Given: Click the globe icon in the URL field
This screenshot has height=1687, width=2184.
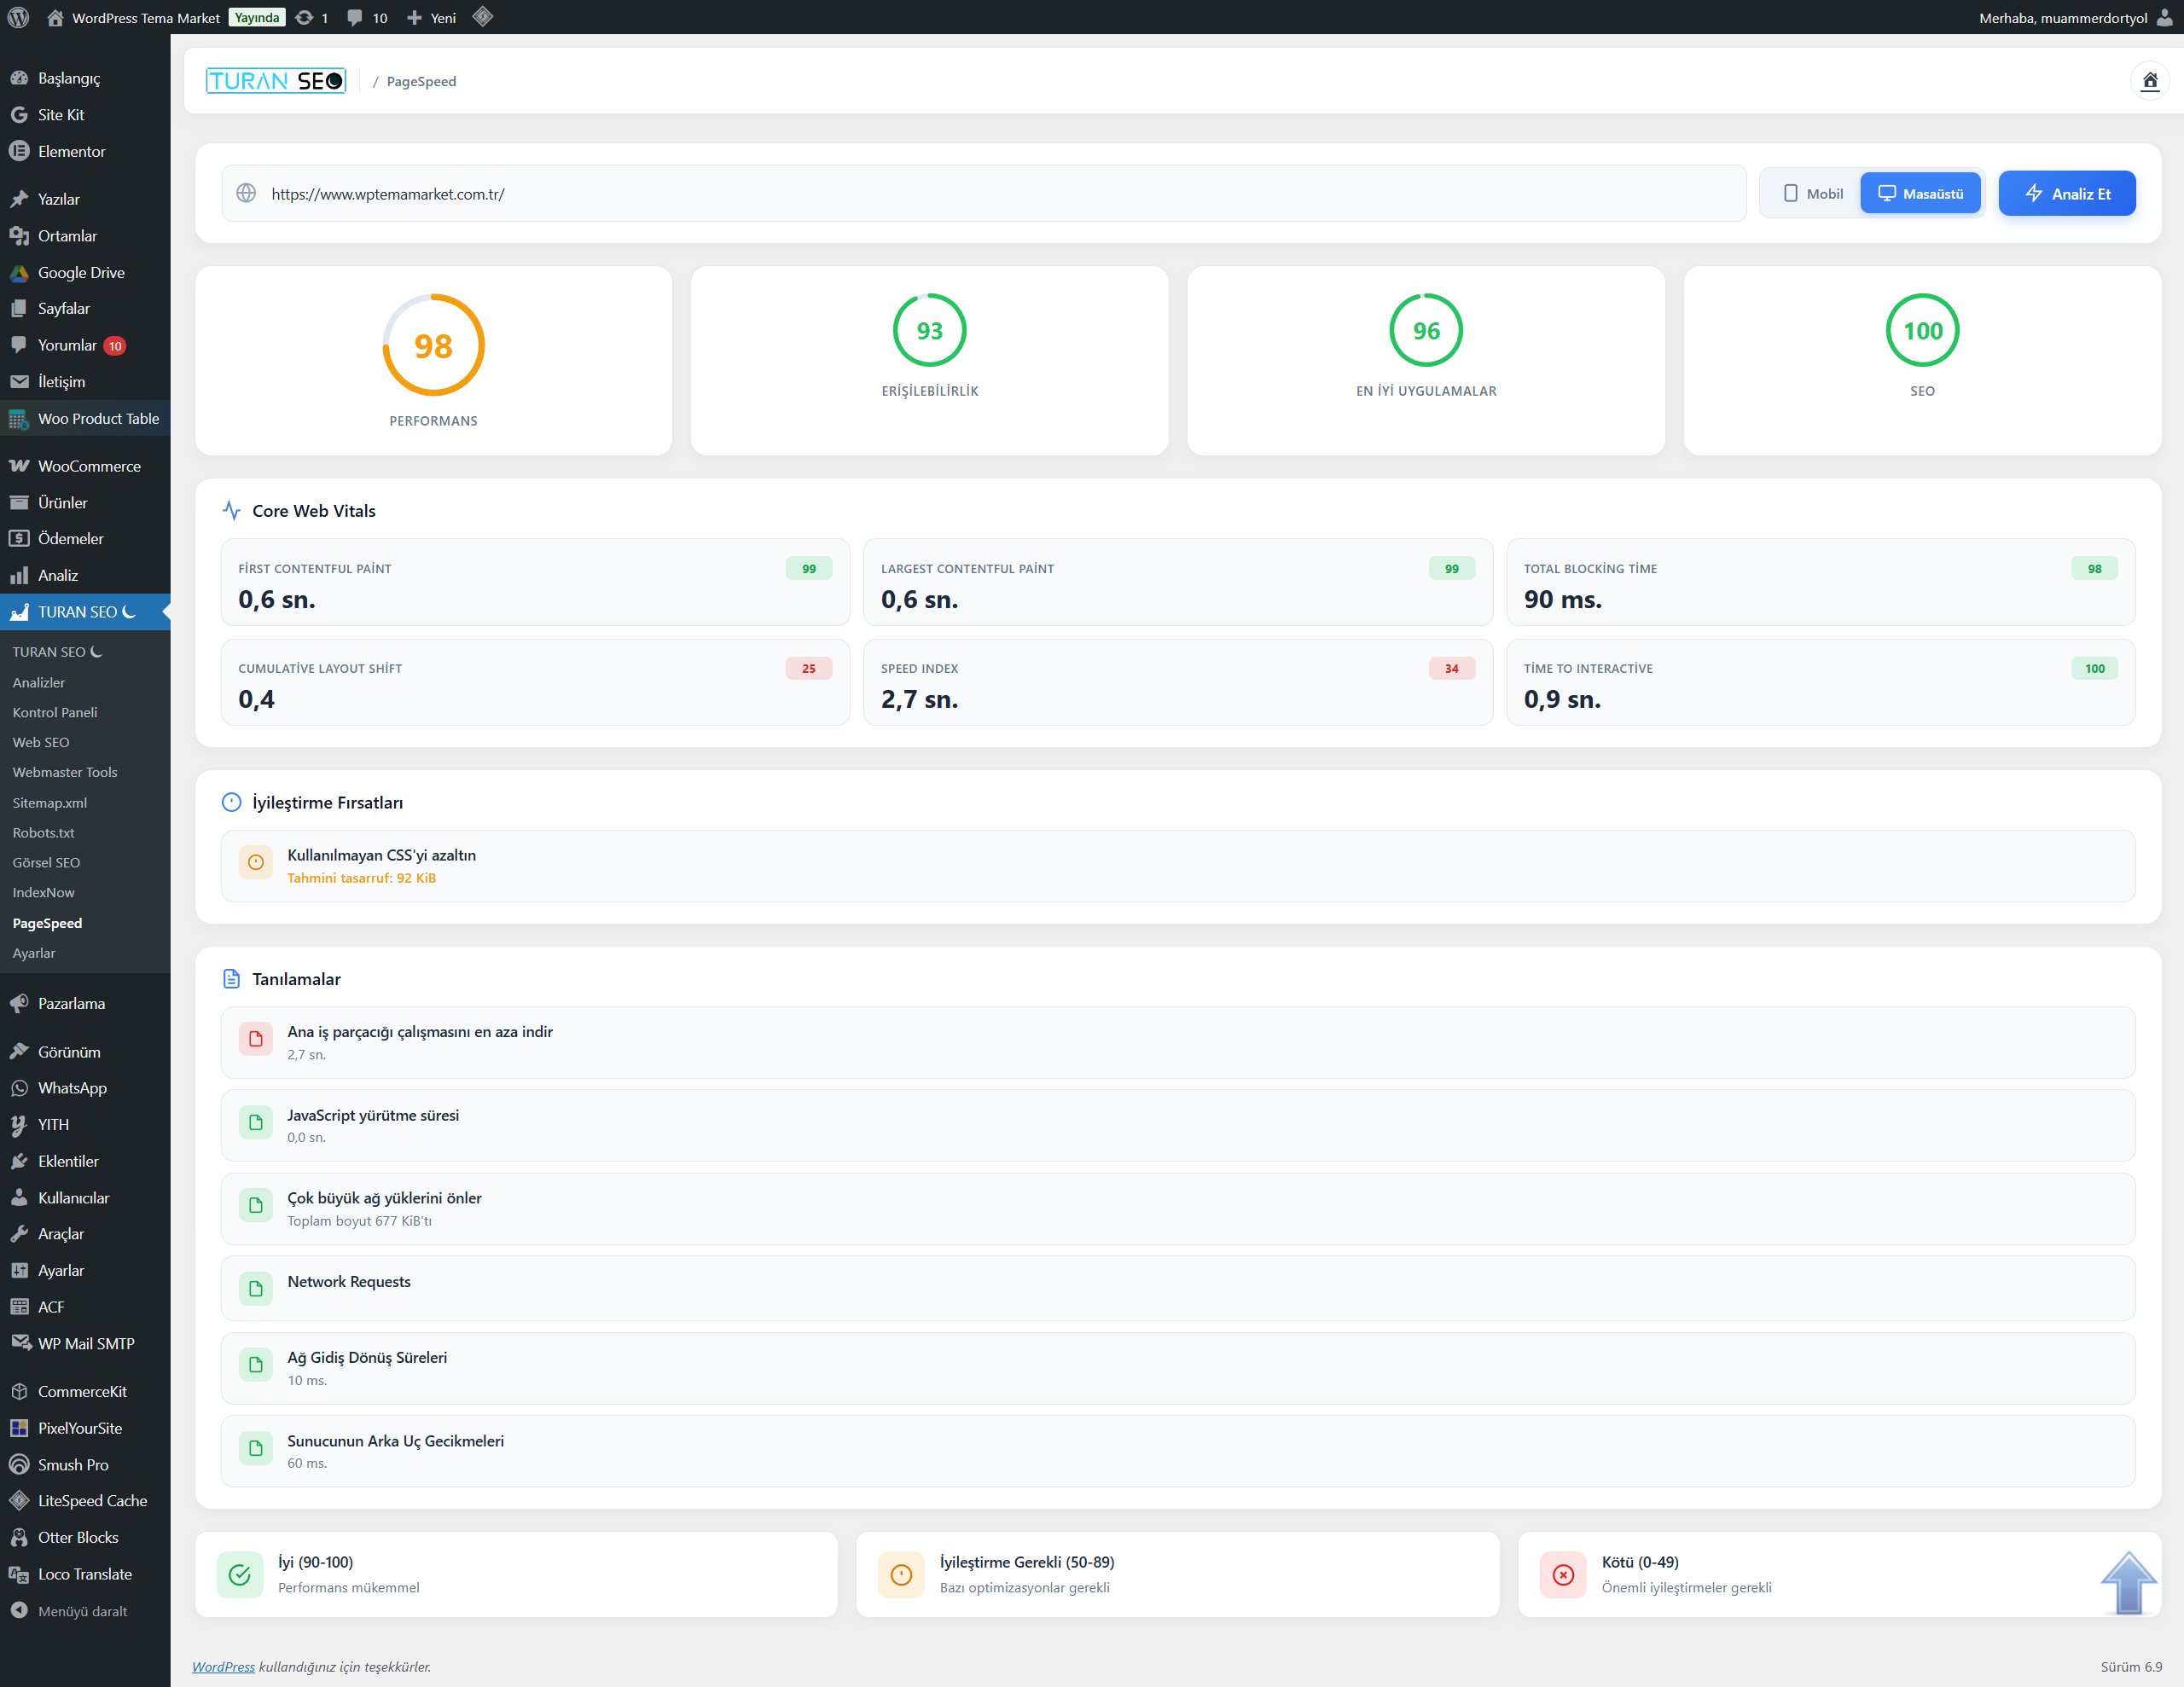Looking at the screenshot, I should (x=246, y=193).
